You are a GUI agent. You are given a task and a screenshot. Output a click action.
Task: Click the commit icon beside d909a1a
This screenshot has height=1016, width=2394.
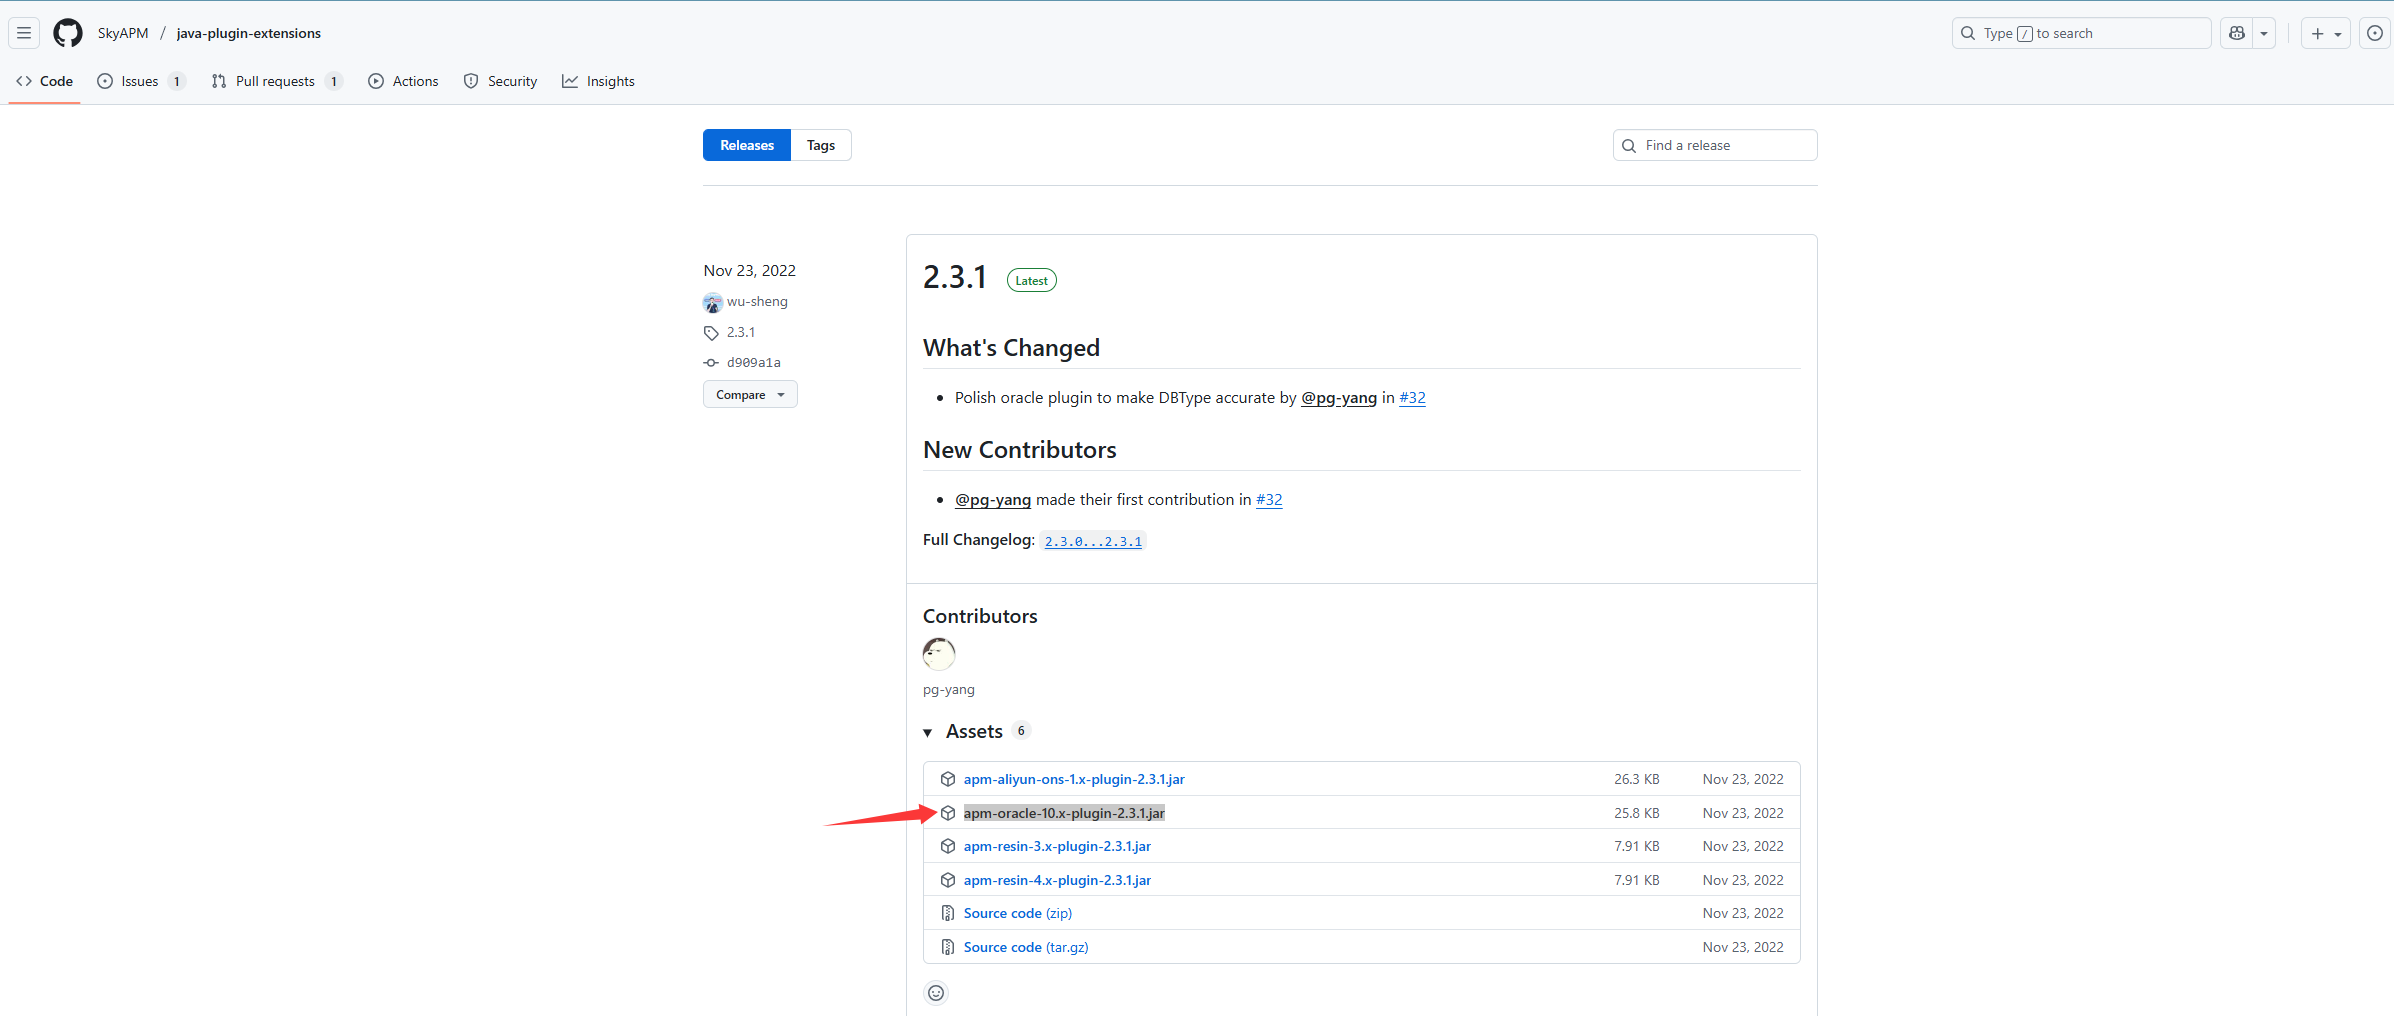711,363
